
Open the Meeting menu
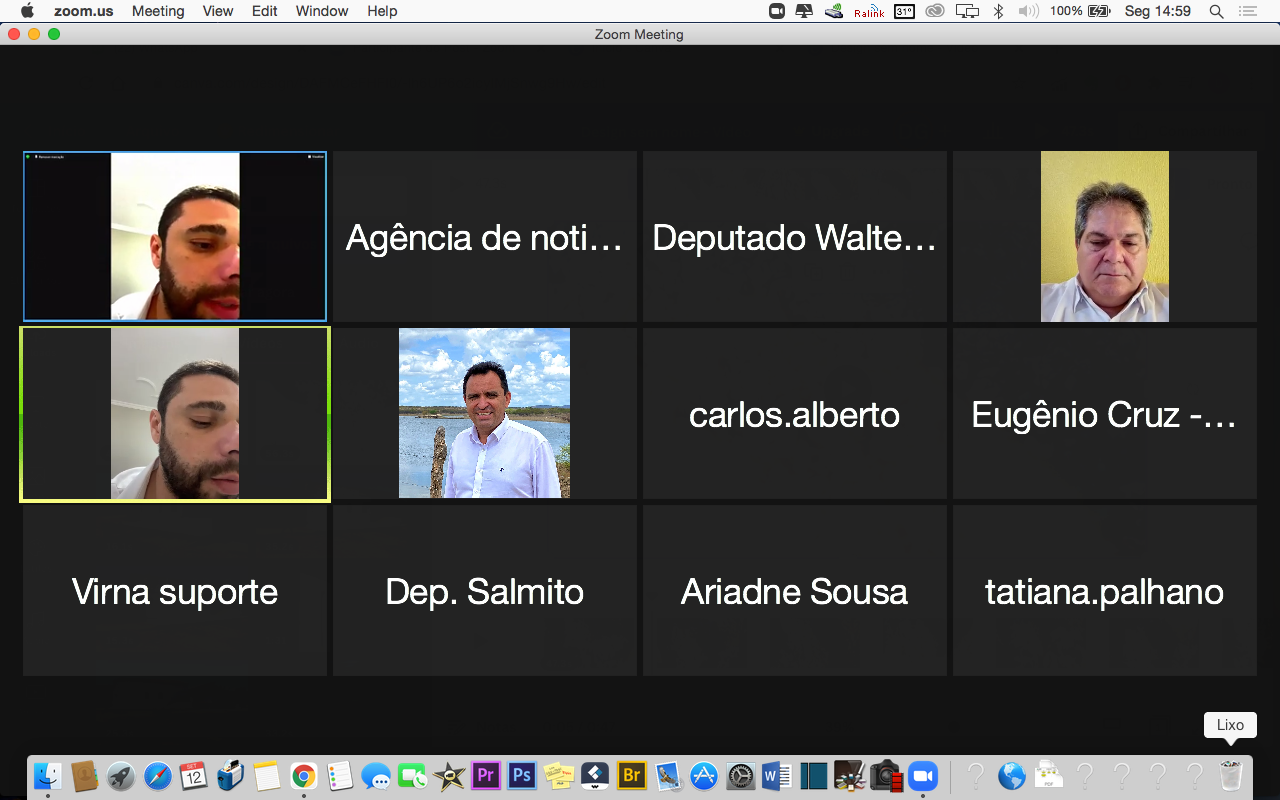[158, 11]
